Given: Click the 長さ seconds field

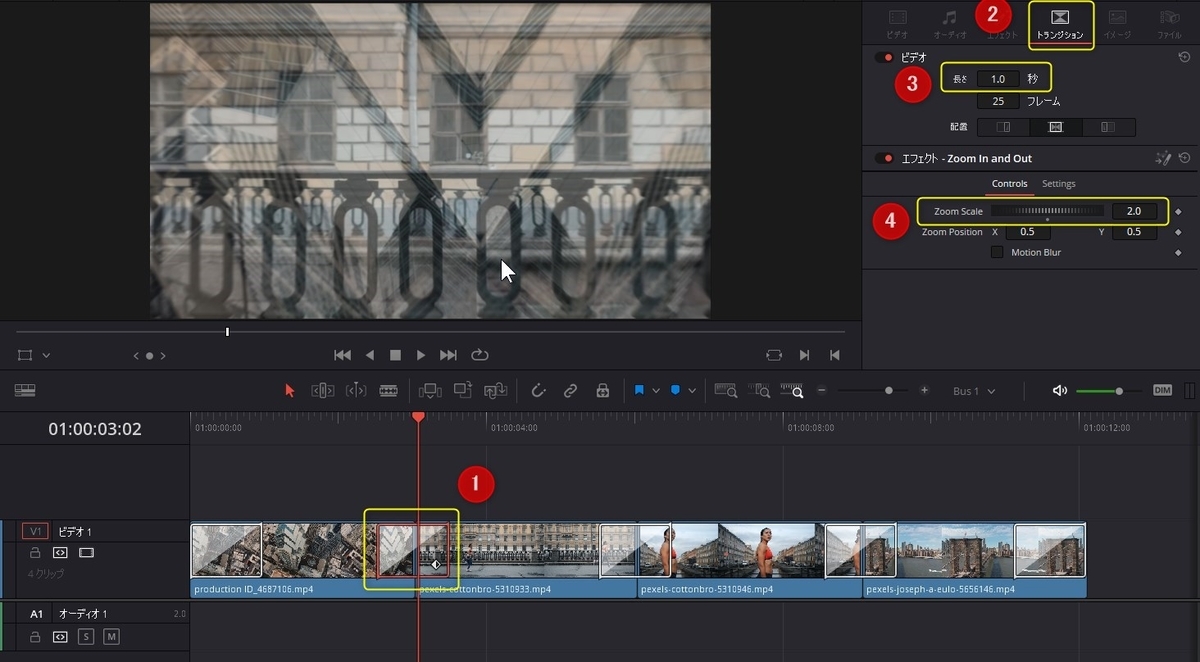Looking at the screenshot, I should (x=998, y=79).
